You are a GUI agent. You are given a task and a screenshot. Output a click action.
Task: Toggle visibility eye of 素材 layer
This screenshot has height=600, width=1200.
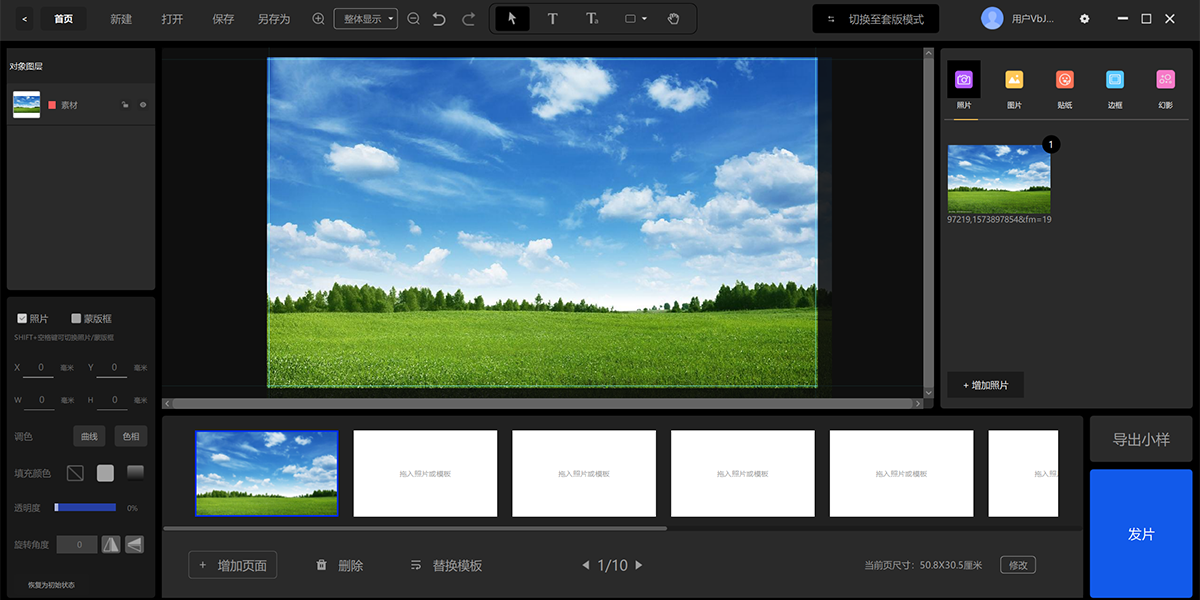[x=143, y=104]
